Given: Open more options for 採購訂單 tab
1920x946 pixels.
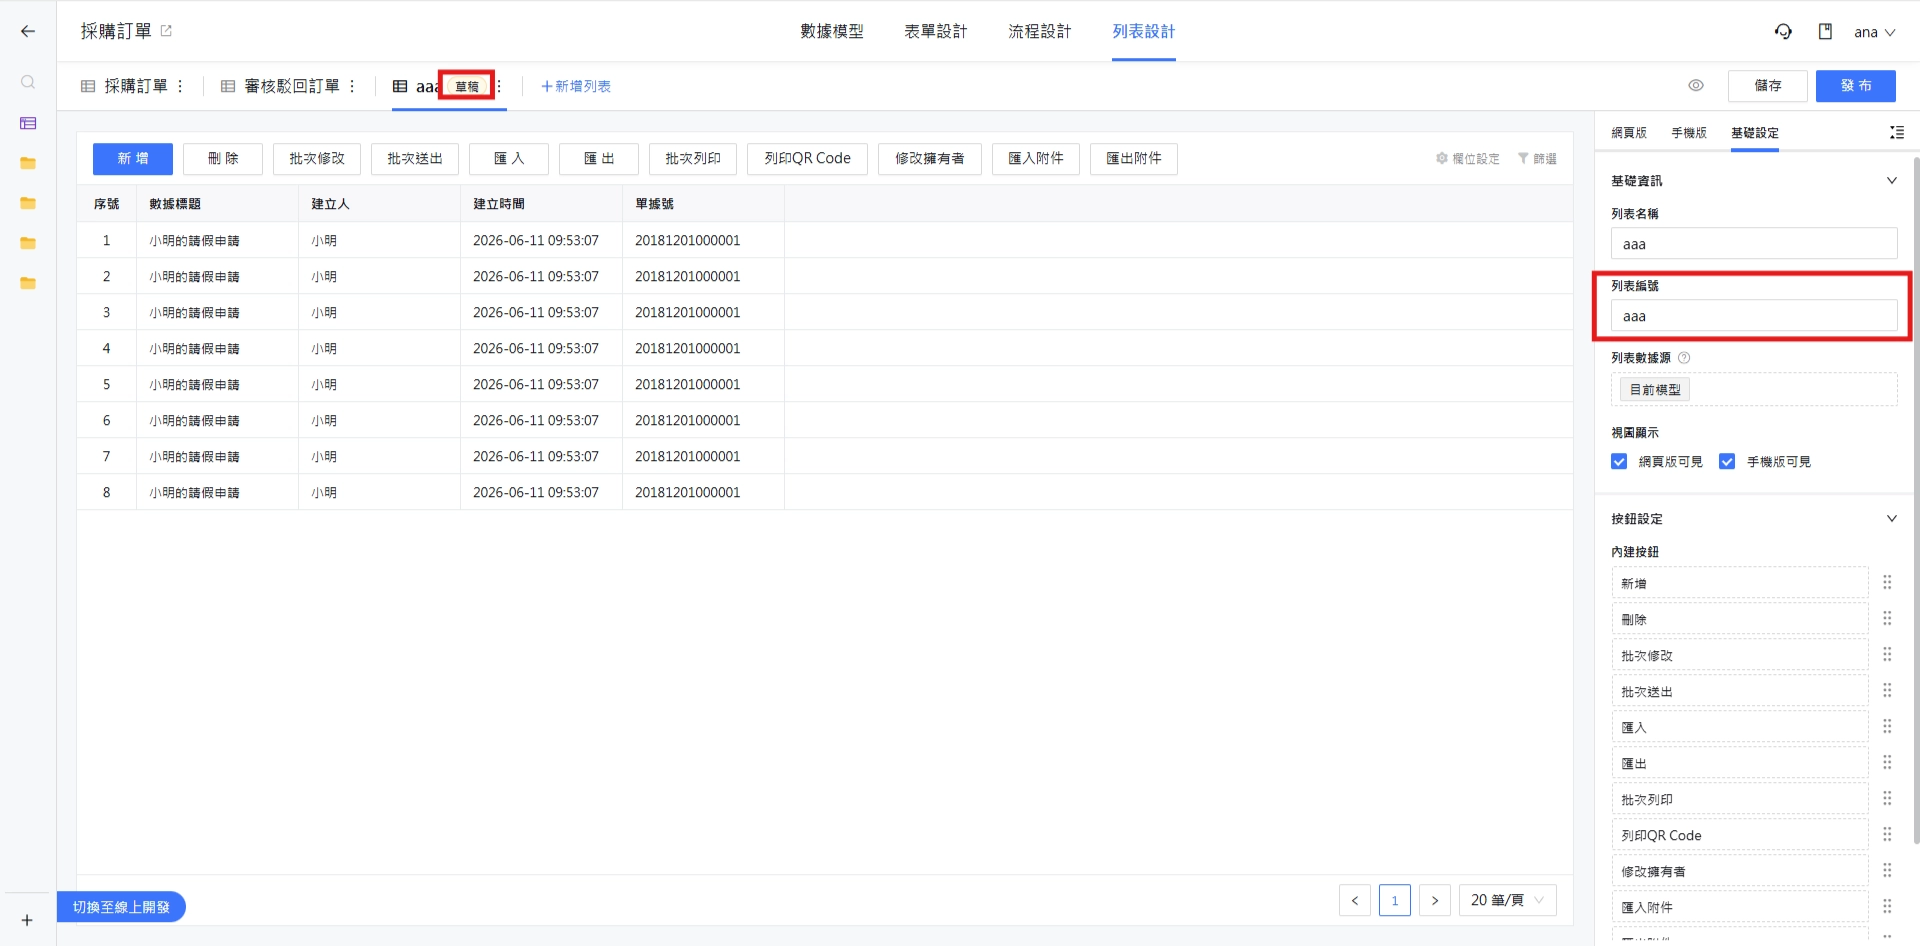Looking at the screenshot, I should pyautogui.click(x=180, y=86).
